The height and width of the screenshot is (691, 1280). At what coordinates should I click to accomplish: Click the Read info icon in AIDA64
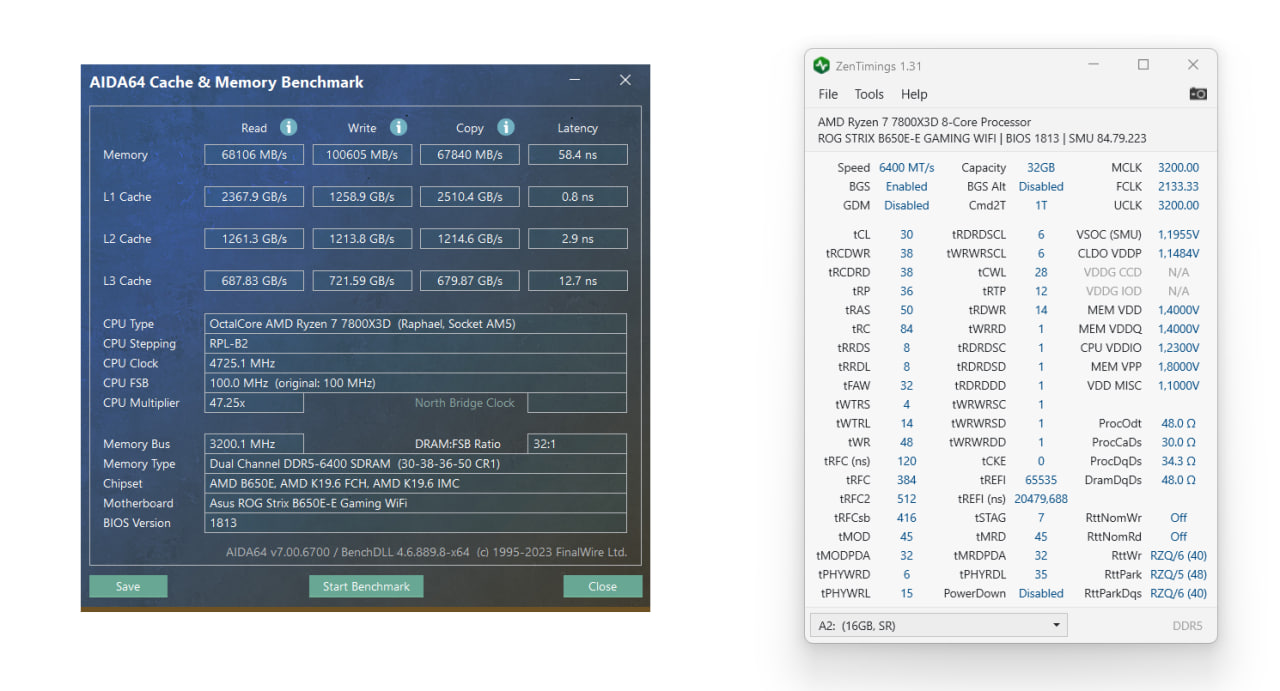coord(288,127)
